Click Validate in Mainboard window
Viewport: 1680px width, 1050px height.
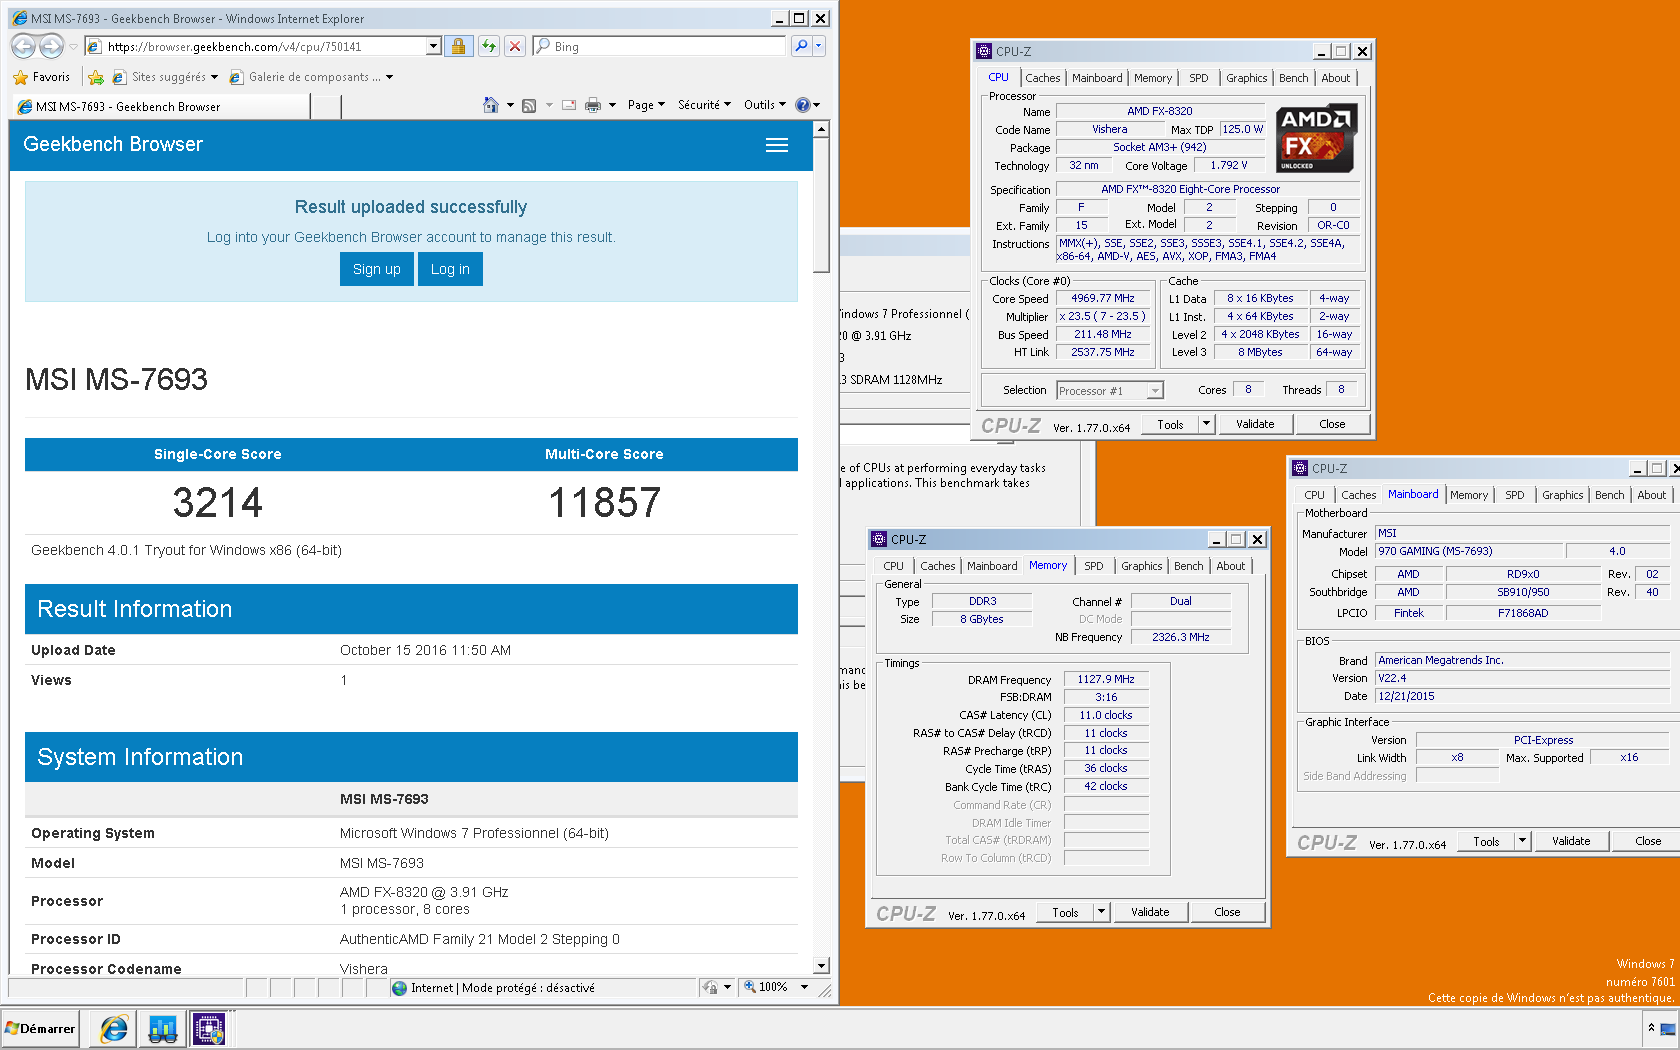click(x=1571, y=841)
